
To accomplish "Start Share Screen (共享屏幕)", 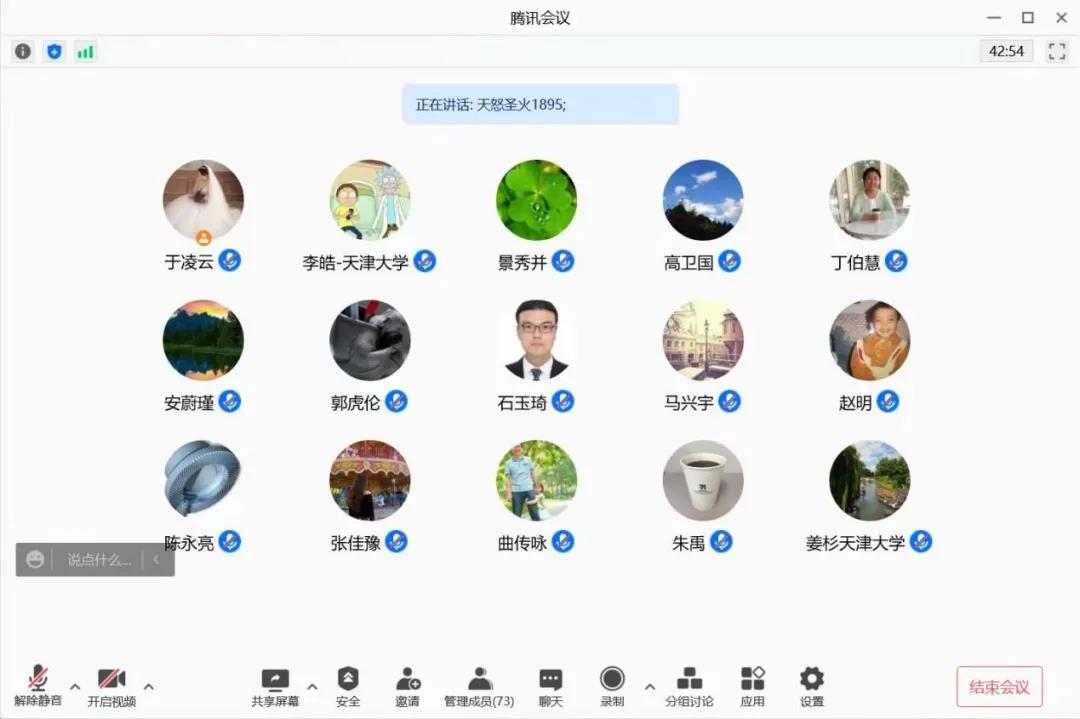I will pyautogui.click(x=275, y=686).
